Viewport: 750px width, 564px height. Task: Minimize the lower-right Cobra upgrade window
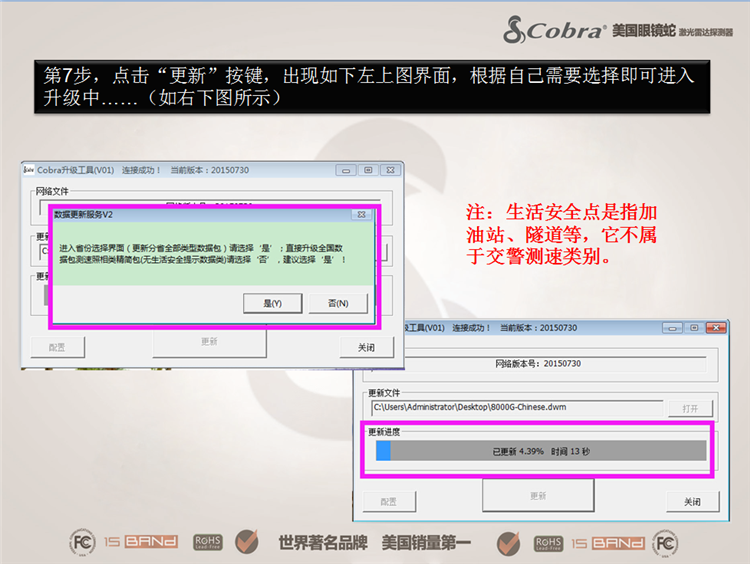673,328
